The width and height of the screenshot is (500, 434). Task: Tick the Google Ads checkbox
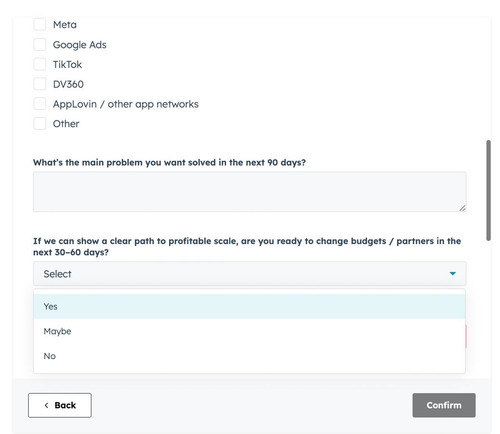(40, 44)
